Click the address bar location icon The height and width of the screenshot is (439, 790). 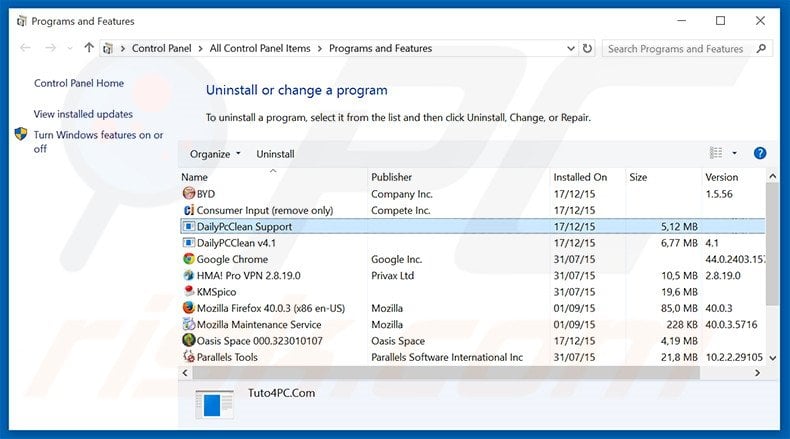pyautogui.click(x=108, y=49)
